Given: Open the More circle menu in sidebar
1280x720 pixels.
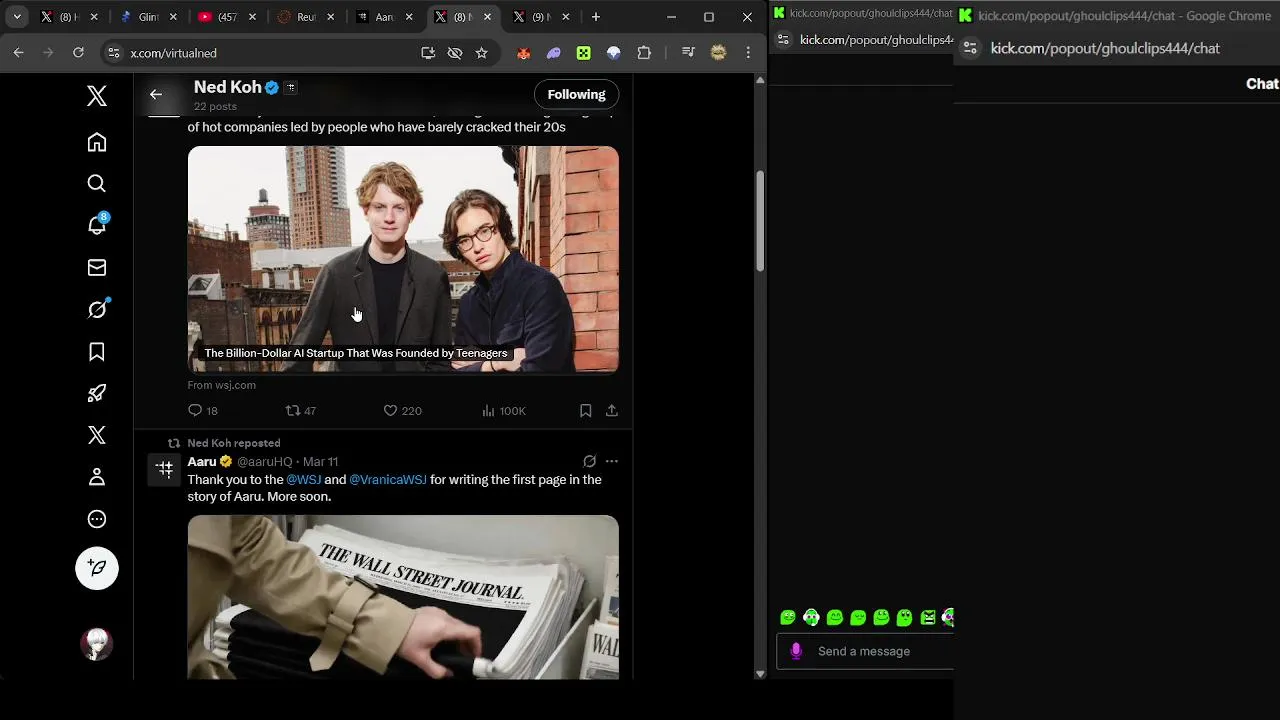Looking at the screenshot, I should point(97,519).
